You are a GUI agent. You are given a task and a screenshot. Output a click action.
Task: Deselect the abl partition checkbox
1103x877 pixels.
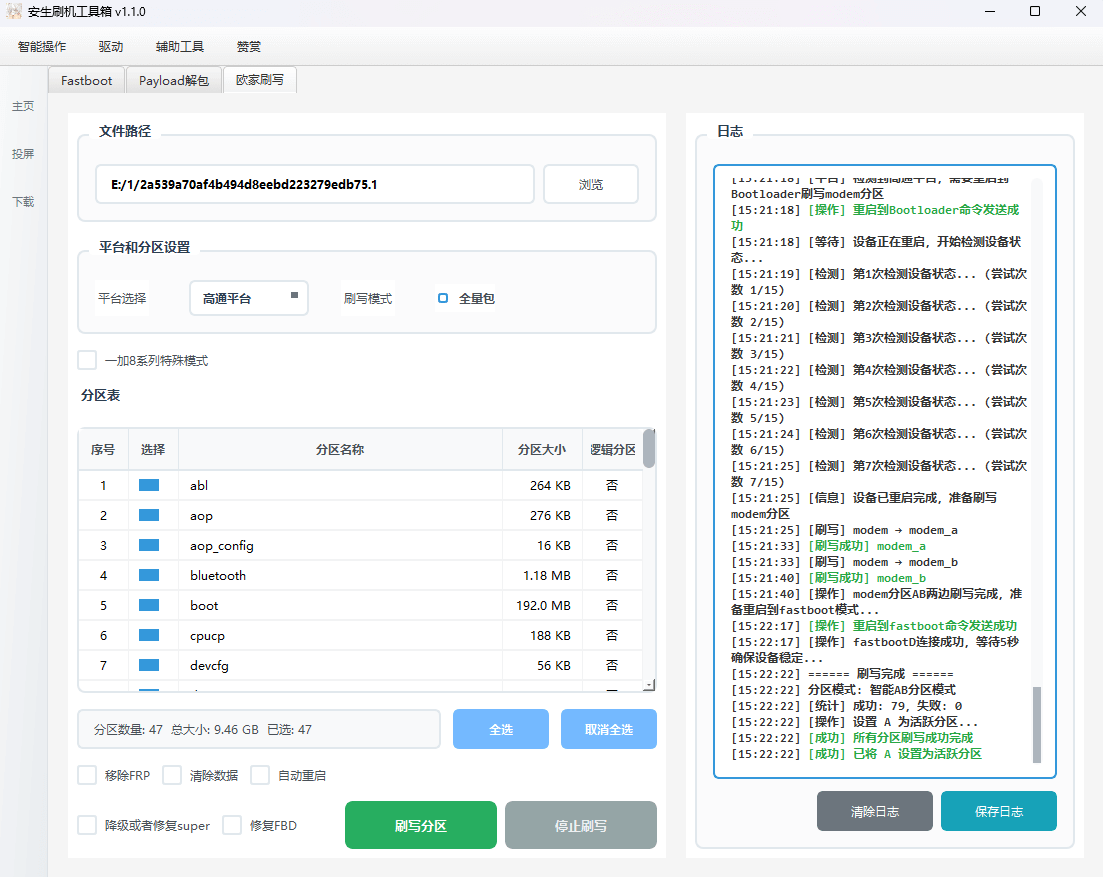pyautogui.click(x=151, y=485)
